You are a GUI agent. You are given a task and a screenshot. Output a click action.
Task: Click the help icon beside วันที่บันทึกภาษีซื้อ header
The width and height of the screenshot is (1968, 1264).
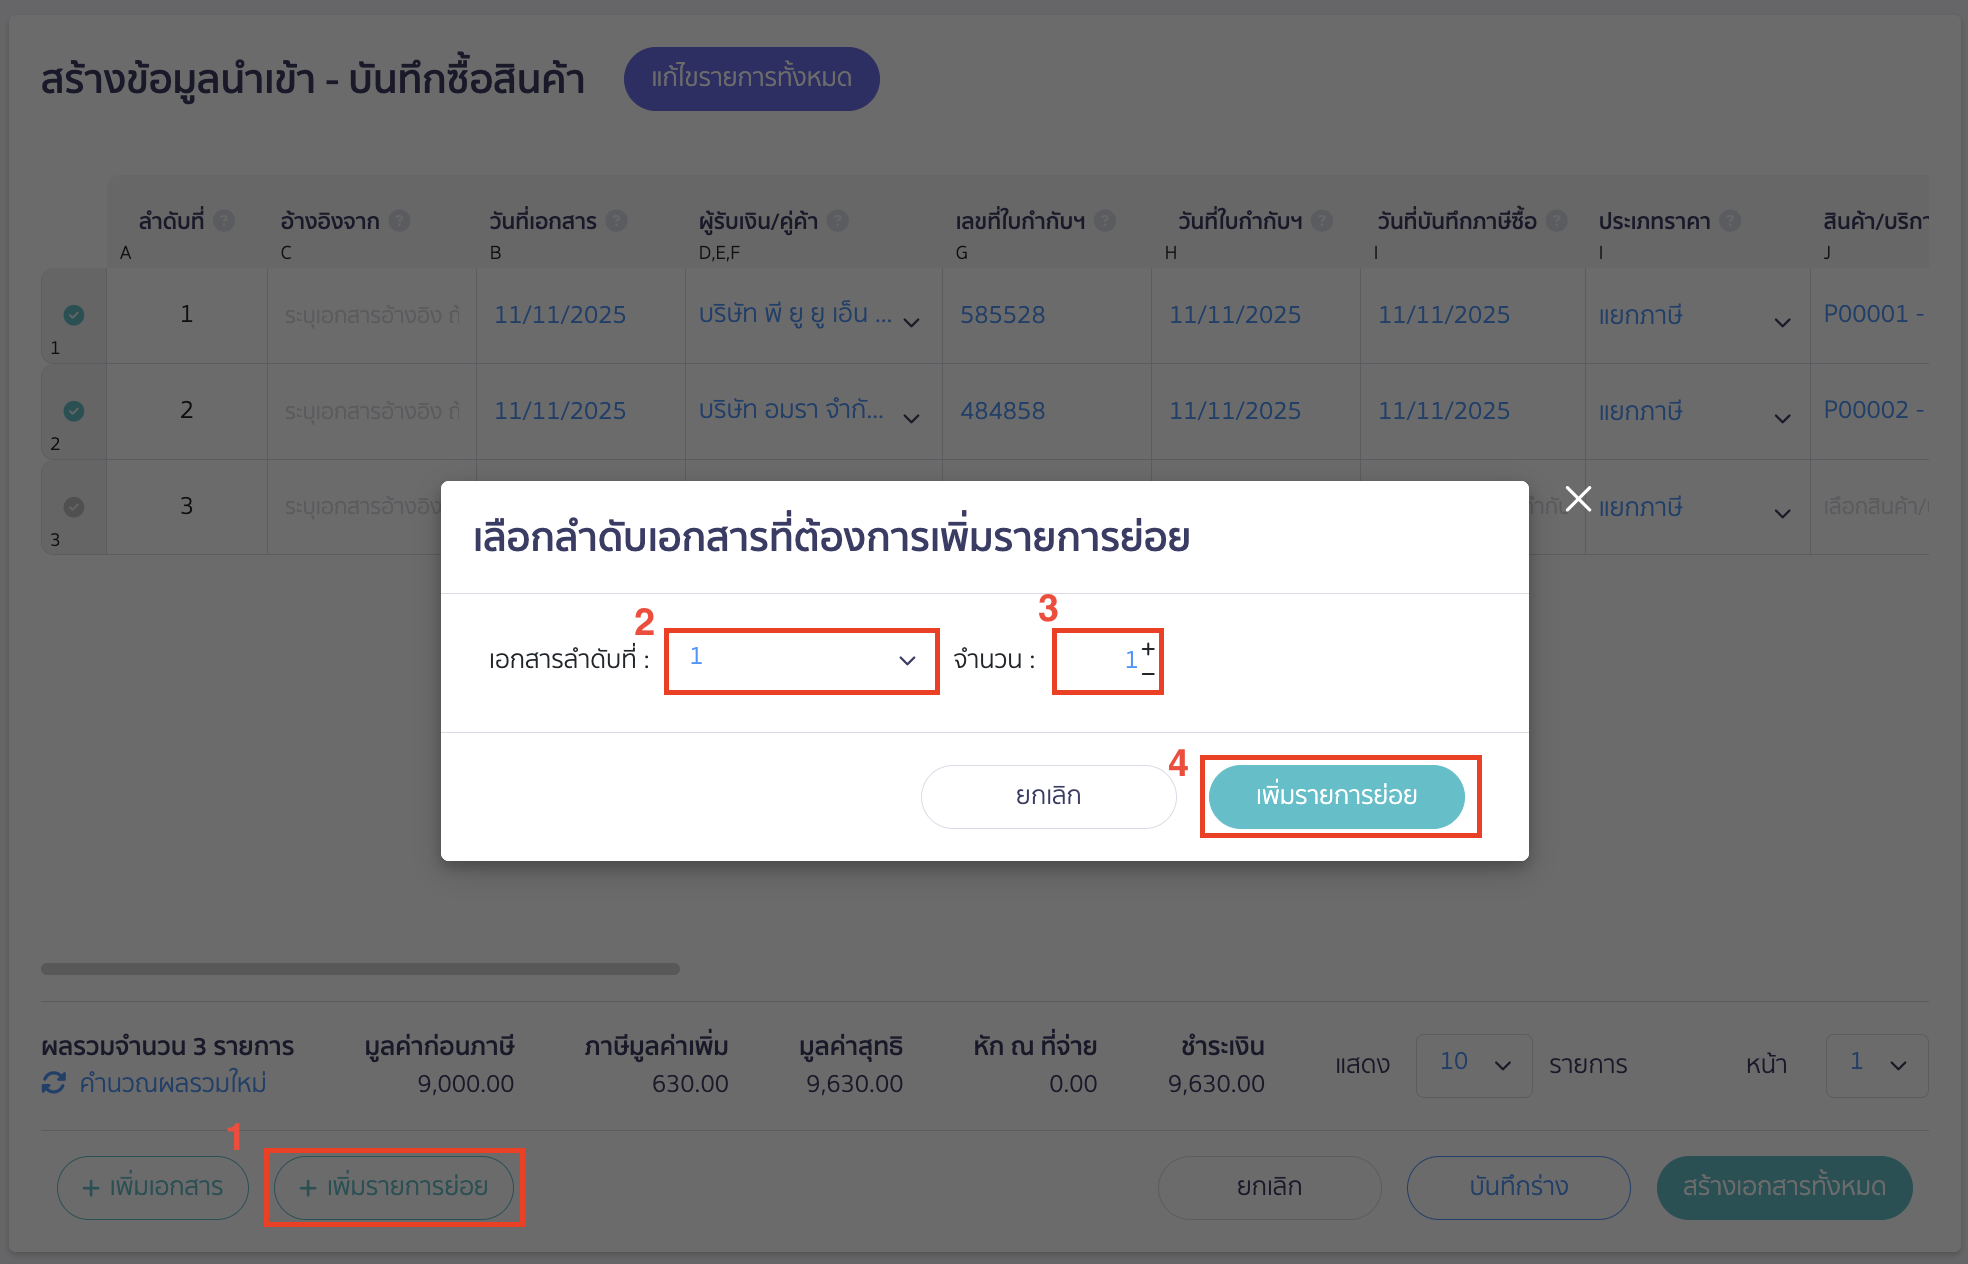tap(1556, 220)
